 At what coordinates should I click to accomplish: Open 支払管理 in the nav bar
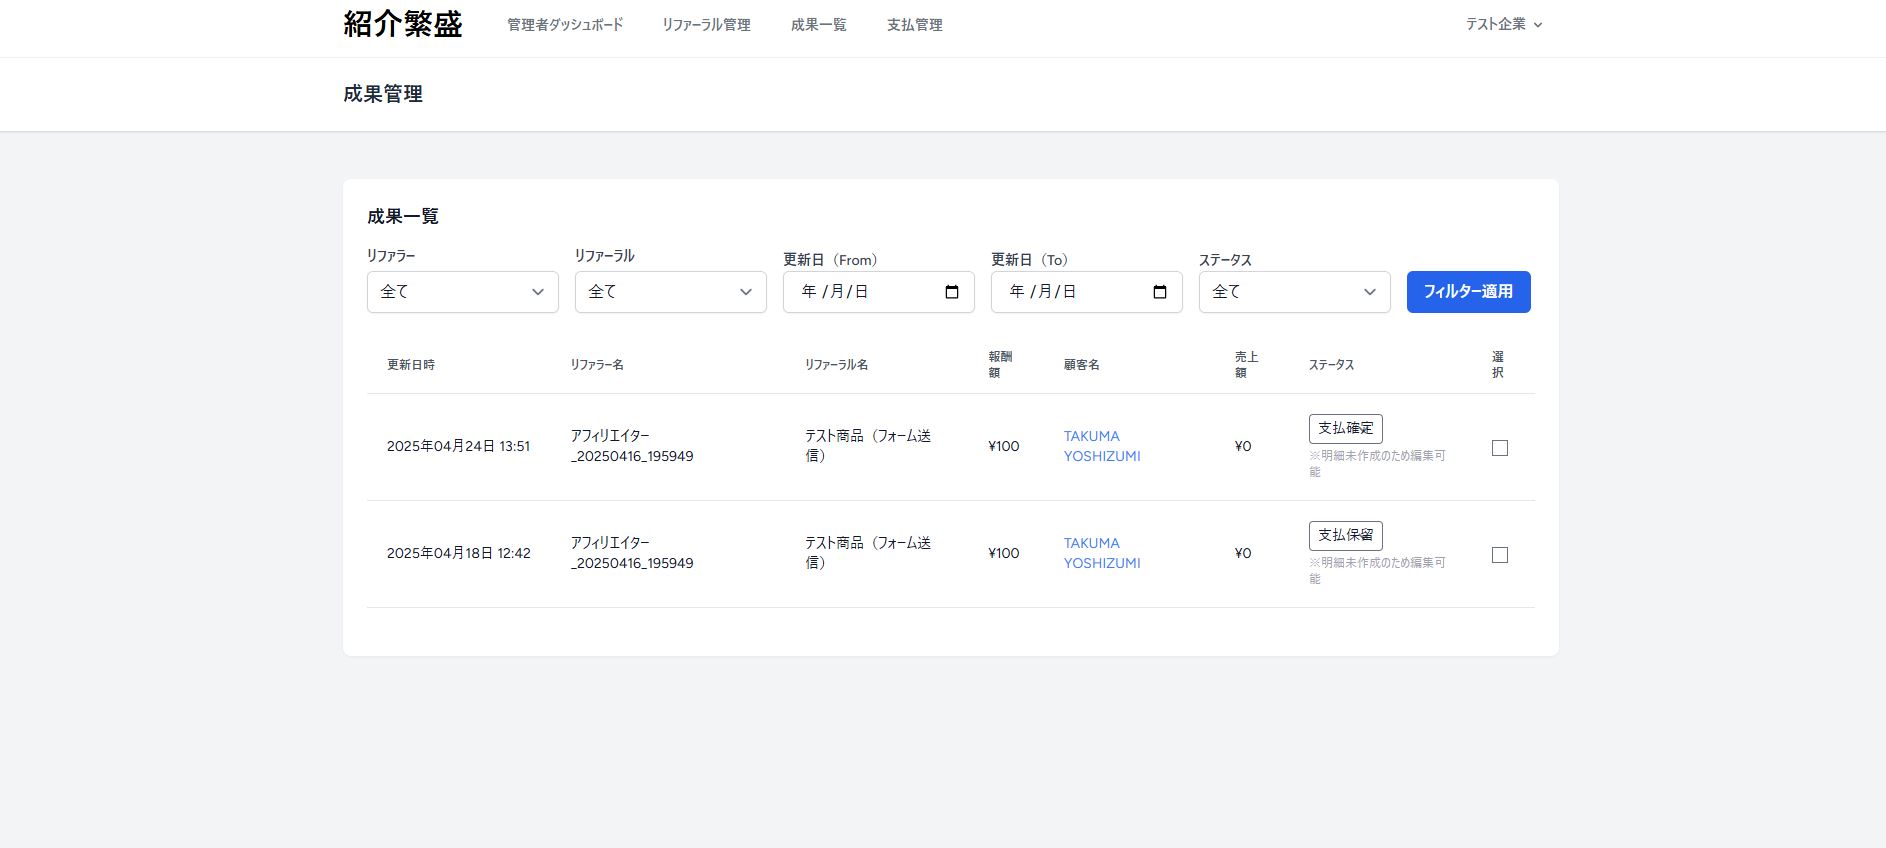915,24
